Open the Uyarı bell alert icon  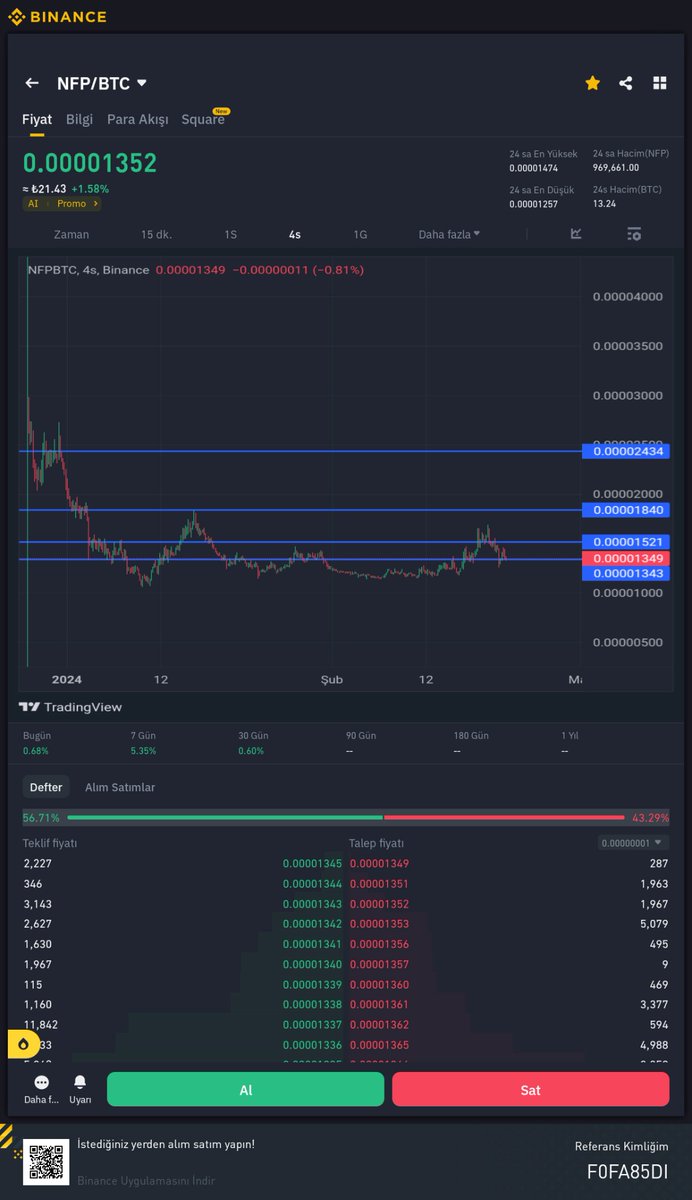[80, 1083]
